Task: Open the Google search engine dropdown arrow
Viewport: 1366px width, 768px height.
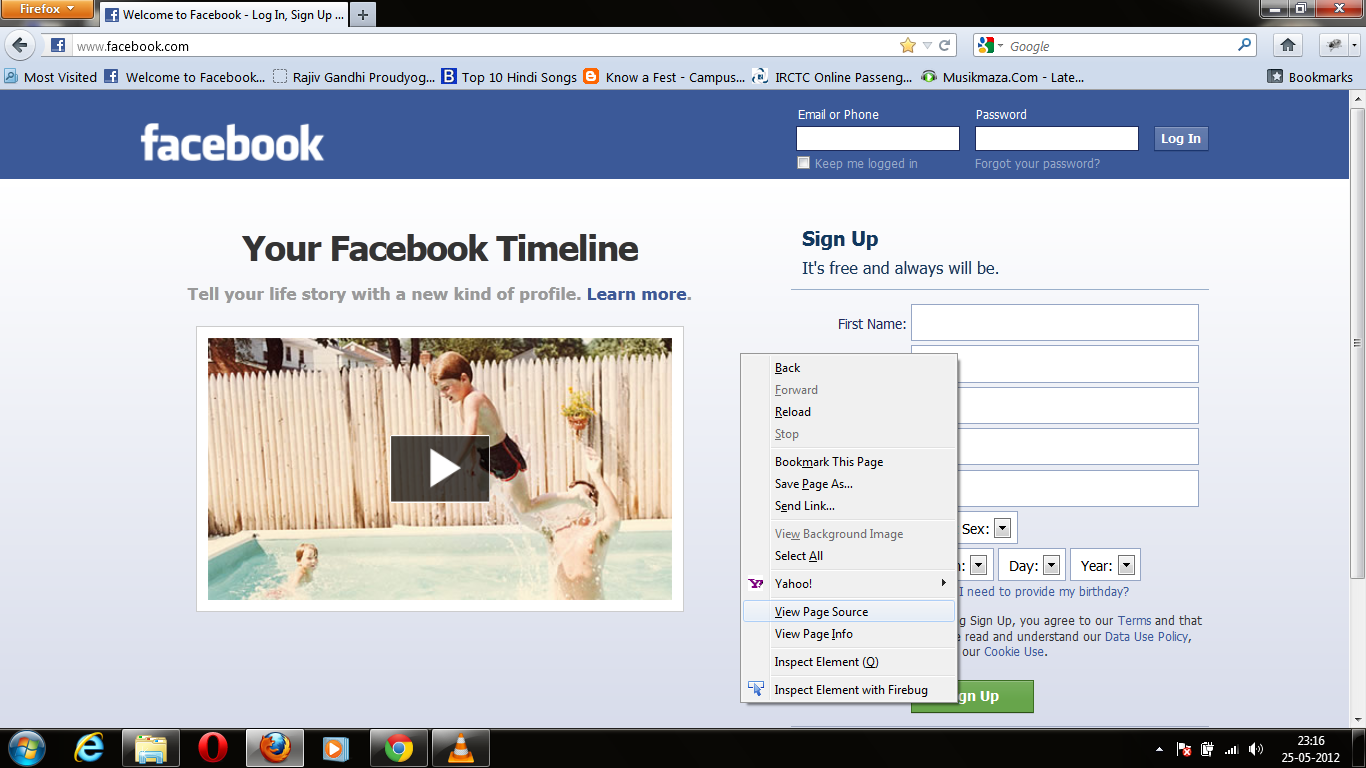Action: (1001, 46)
